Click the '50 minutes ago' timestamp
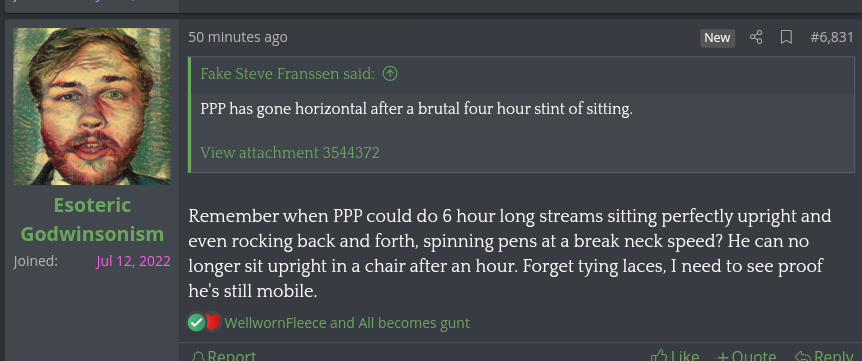Screen dimensions: 862x361 tap(237, 37)
